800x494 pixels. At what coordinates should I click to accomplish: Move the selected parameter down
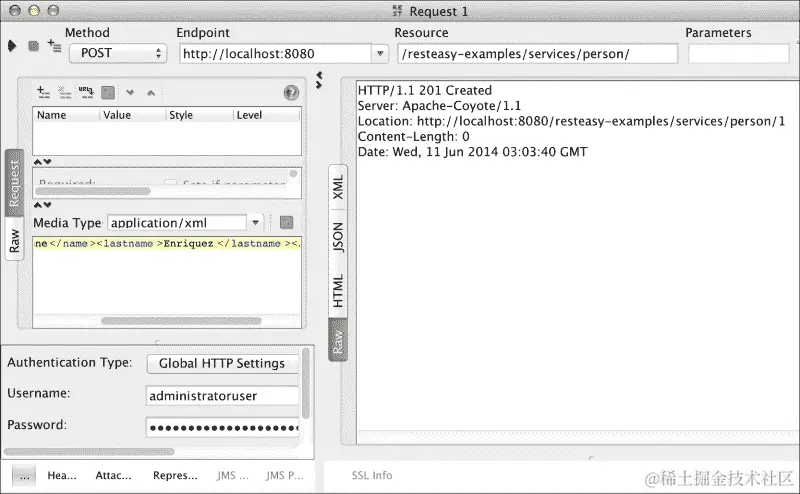pyautogui.click(x=130, y=92)
